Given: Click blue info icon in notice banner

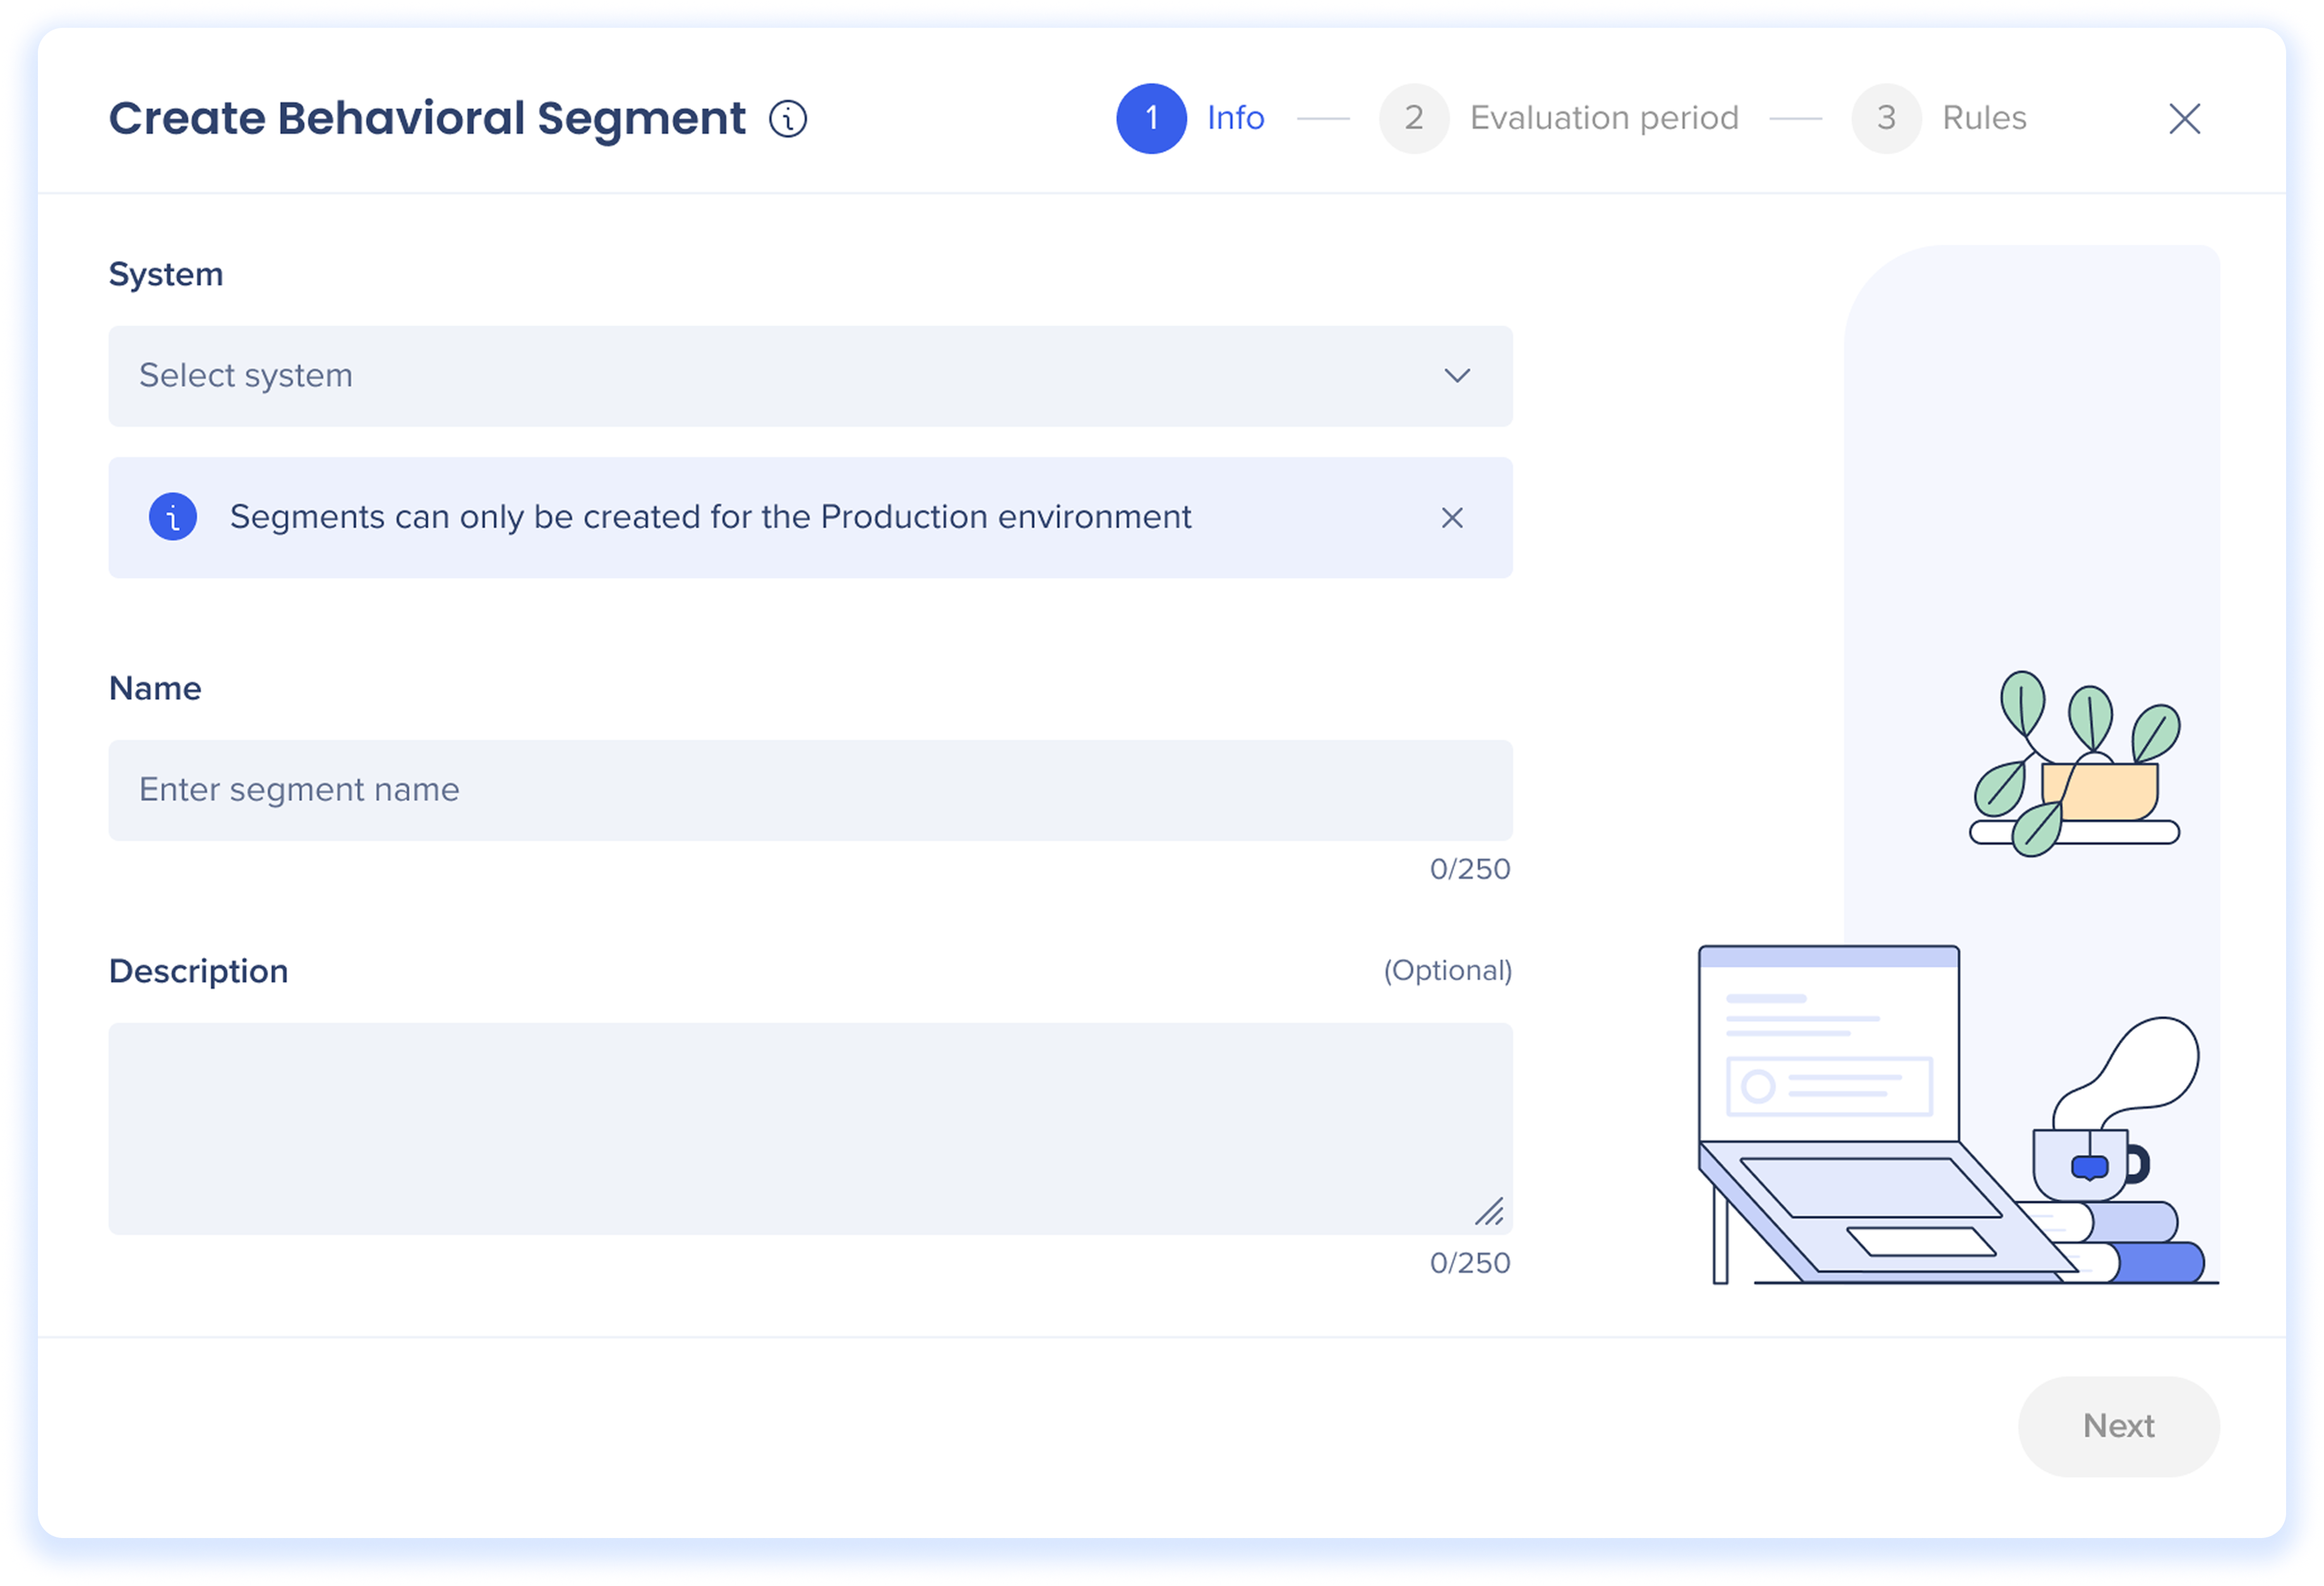Looking at the screenshot, I should pos(173,517).
